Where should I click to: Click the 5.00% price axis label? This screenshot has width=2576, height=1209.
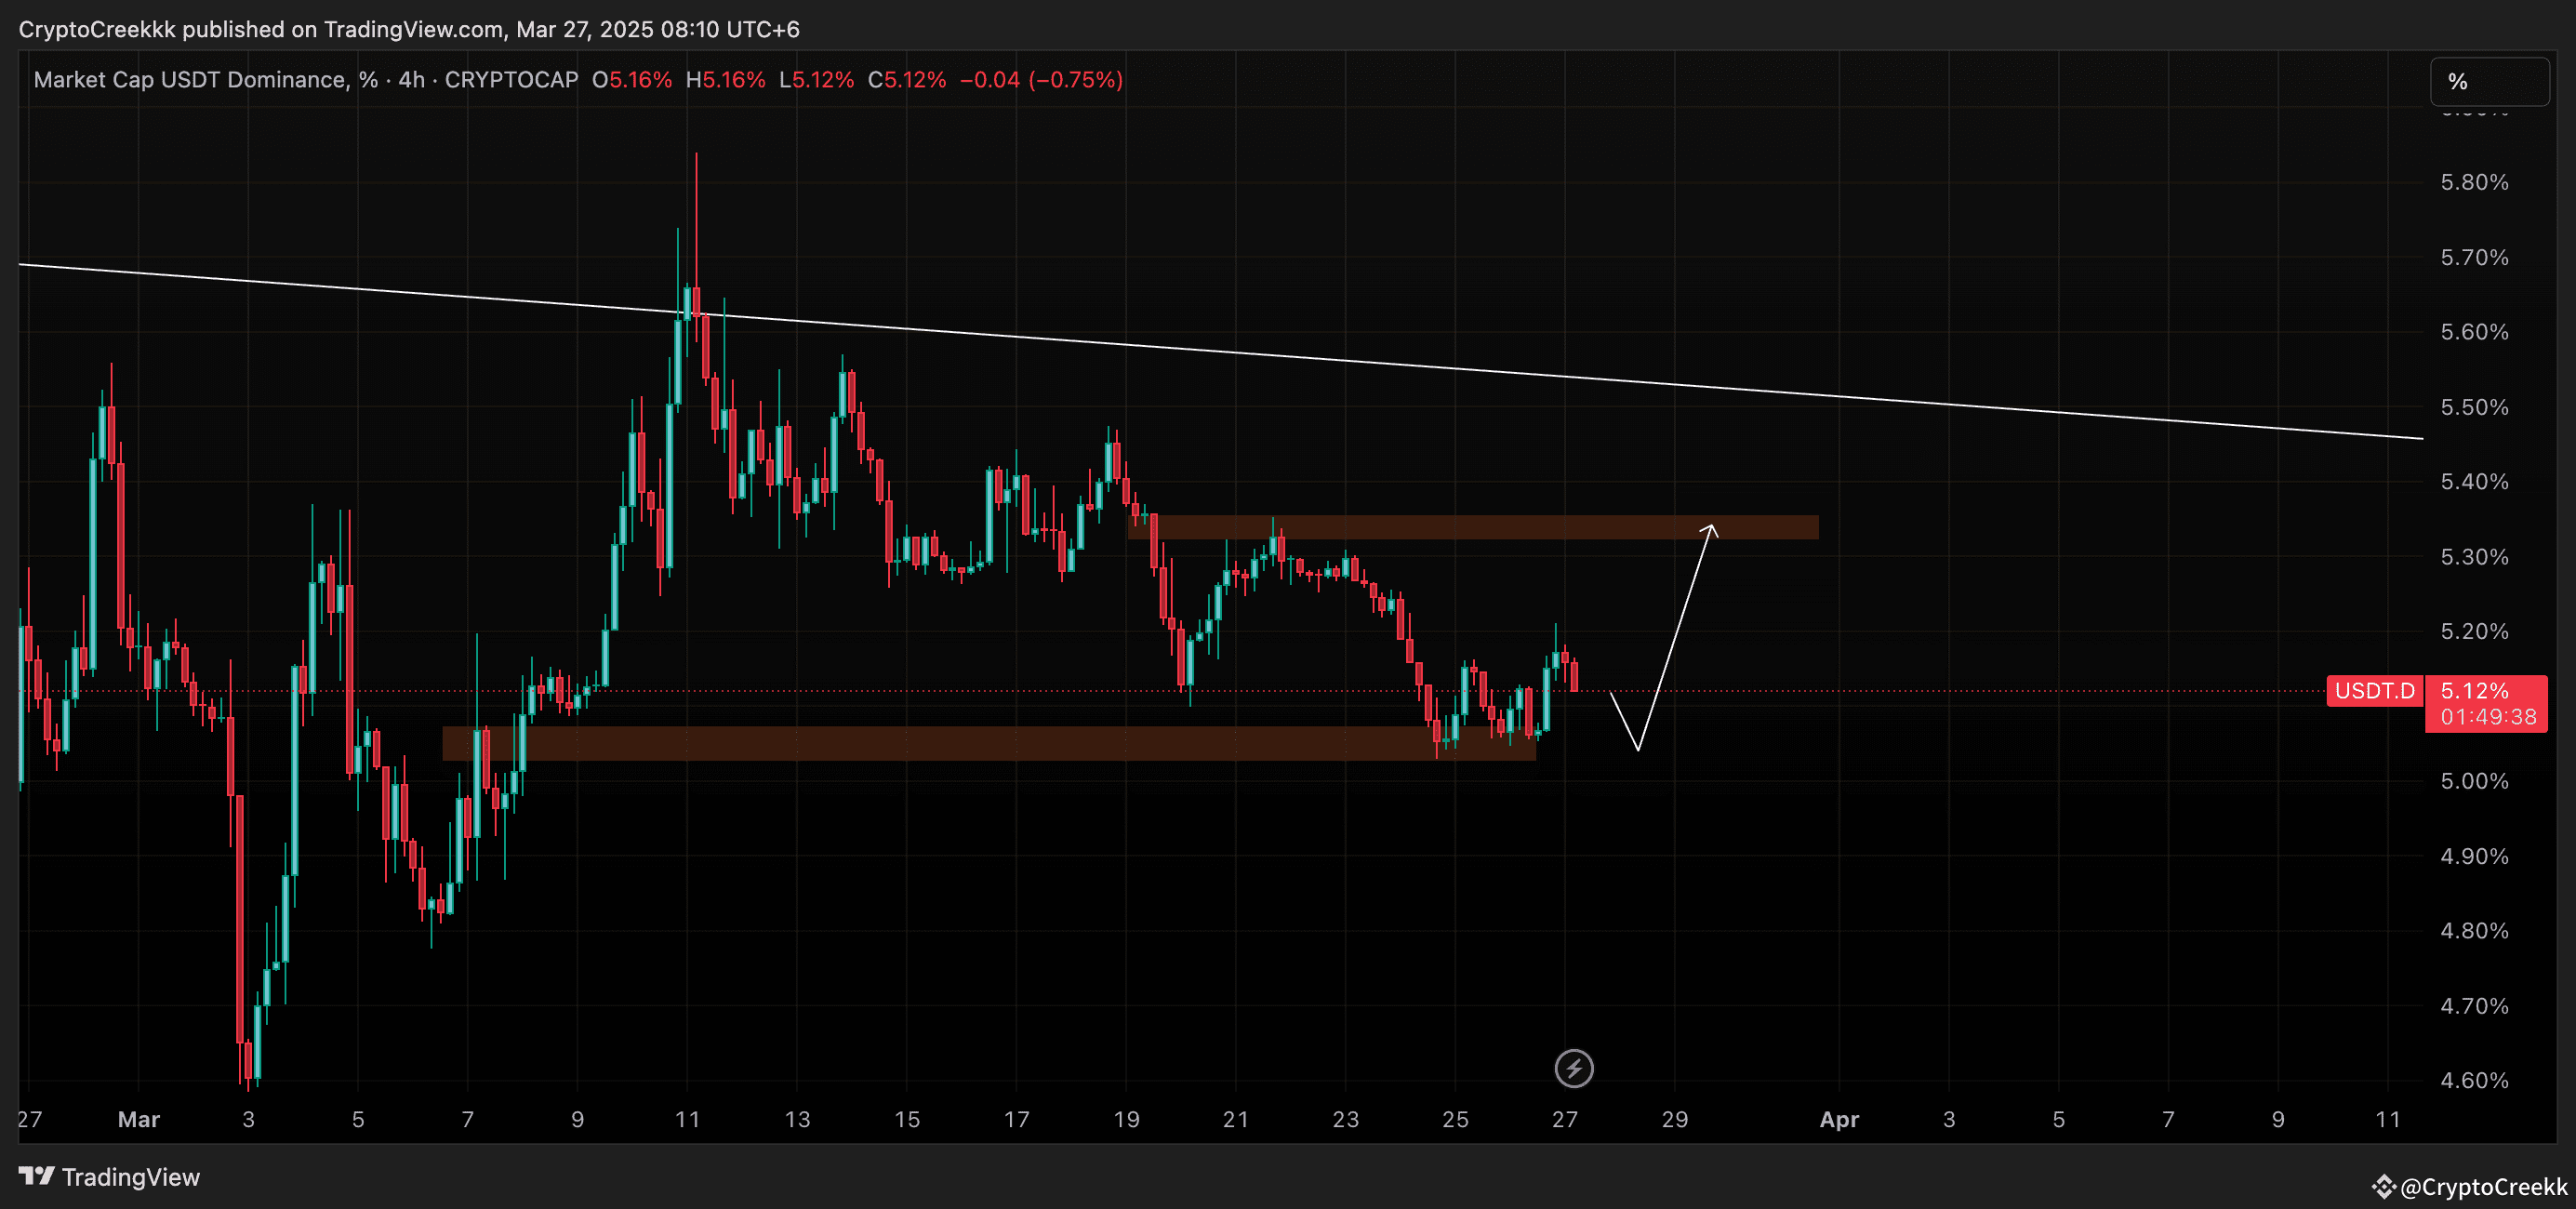click(2474, 781)
